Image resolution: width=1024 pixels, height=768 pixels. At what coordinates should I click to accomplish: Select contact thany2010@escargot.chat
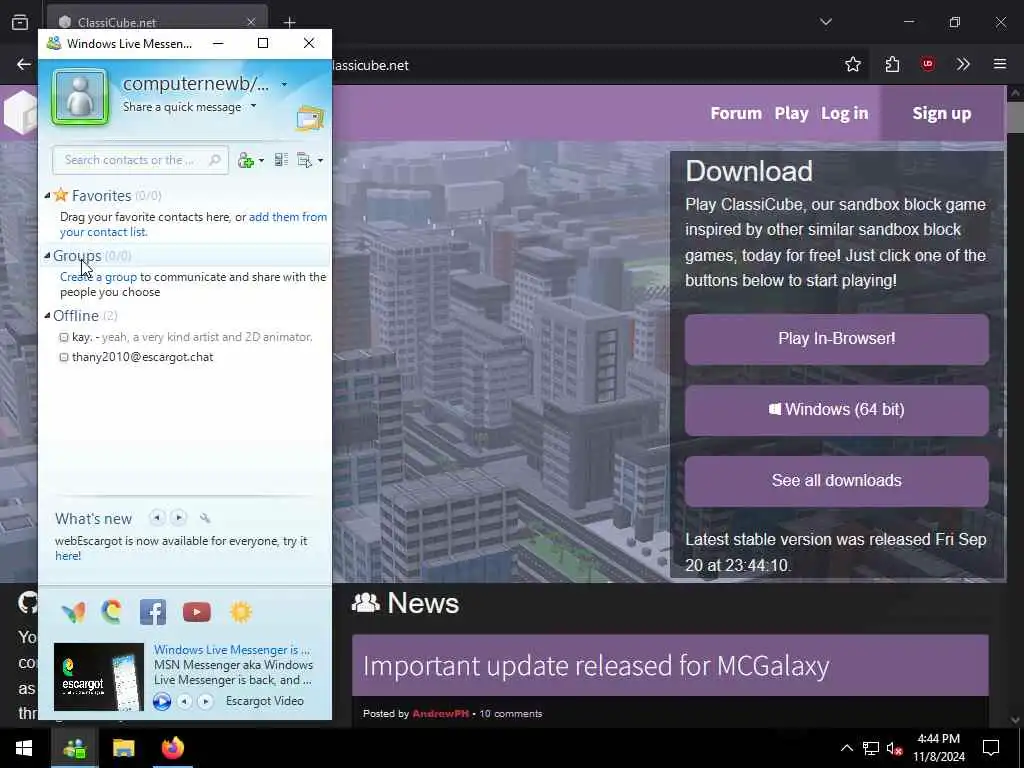[x=136, y=357]
